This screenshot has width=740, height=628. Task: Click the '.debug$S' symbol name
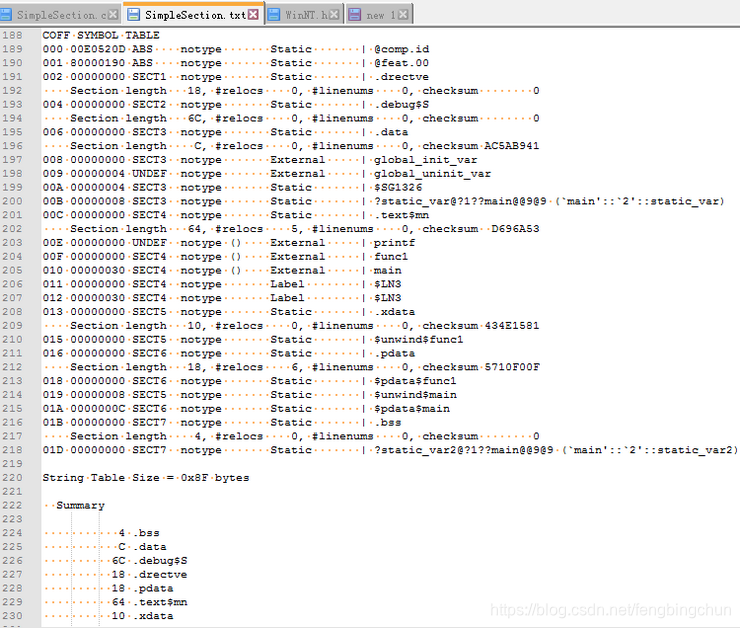point(402,104)
